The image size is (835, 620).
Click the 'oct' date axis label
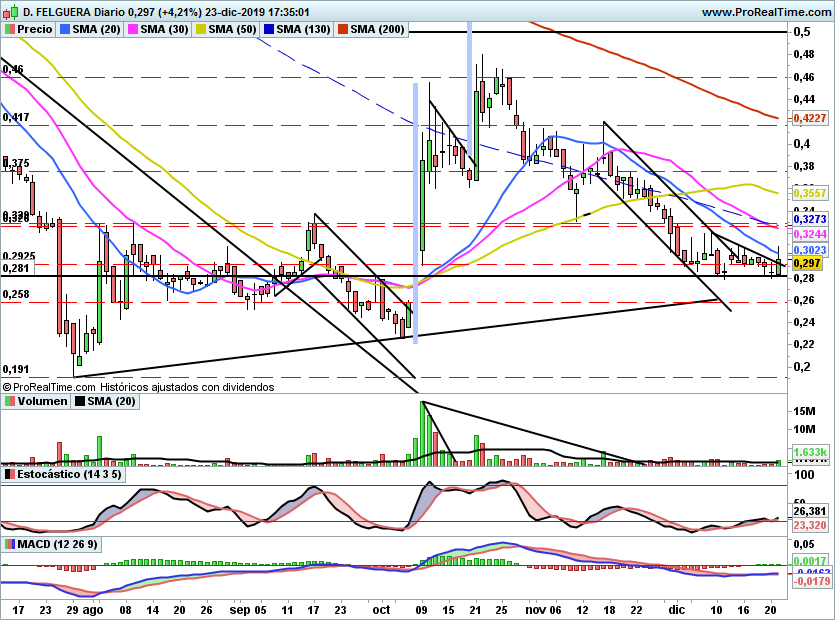click(x=381, y=608)
